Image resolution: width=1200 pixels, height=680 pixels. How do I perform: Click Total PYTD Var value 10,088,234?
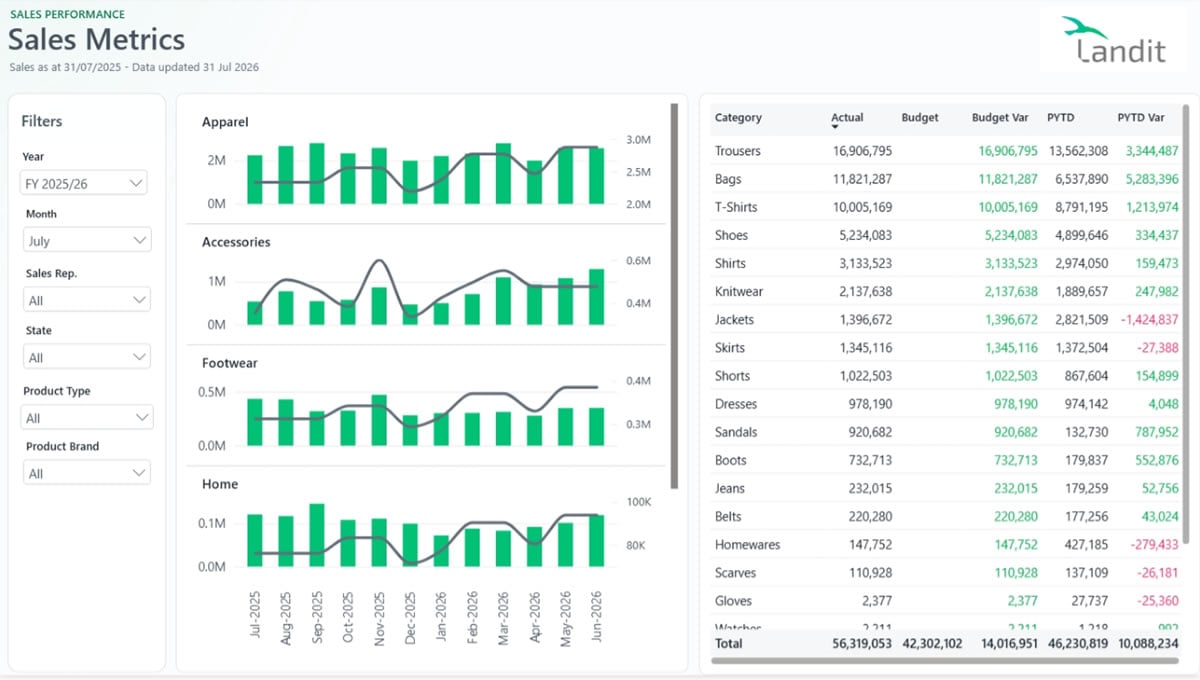point(1148,644)
